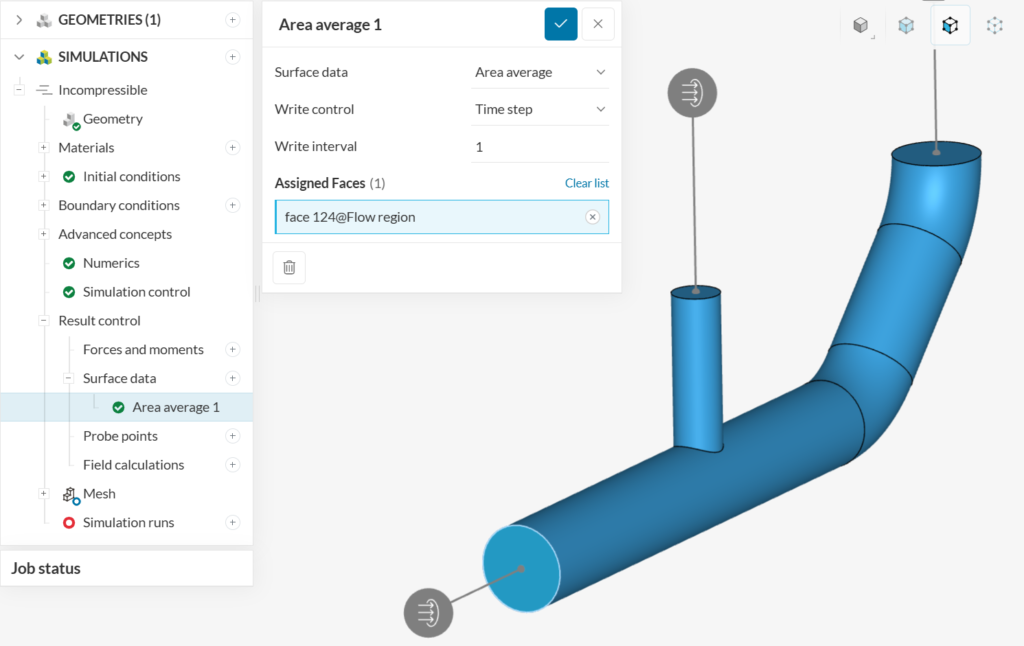Click the Clear list link
This screenshot has width=1024, height=646.
point(586,183)
